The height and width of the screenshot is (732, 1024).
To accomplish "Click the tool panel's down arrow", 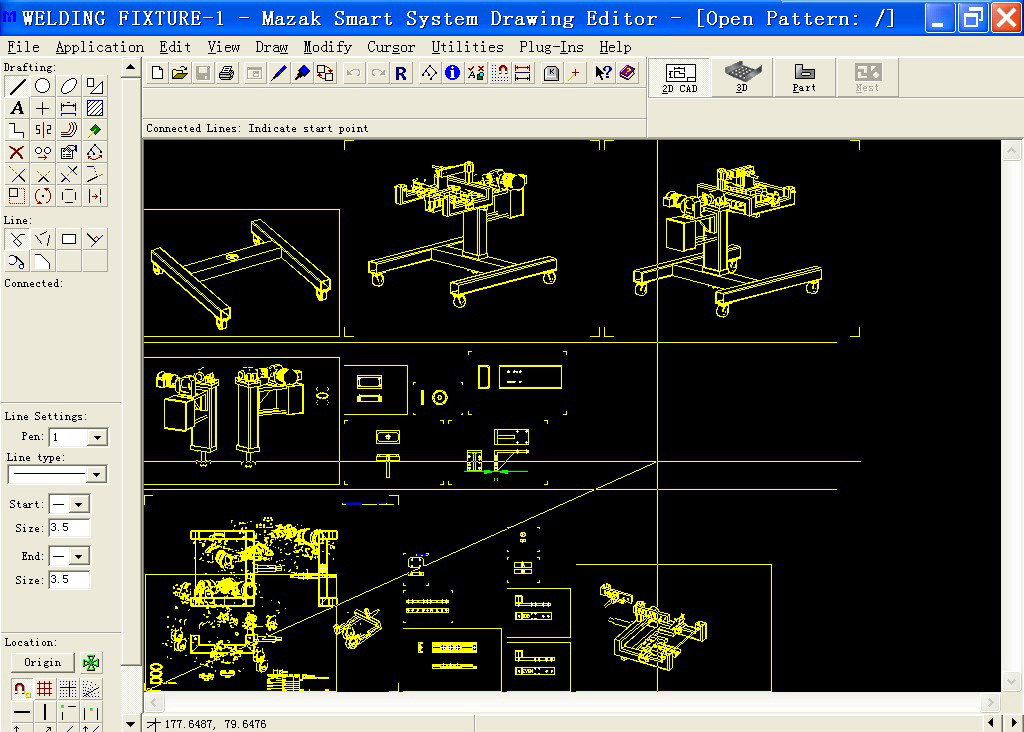I will 131,724.
